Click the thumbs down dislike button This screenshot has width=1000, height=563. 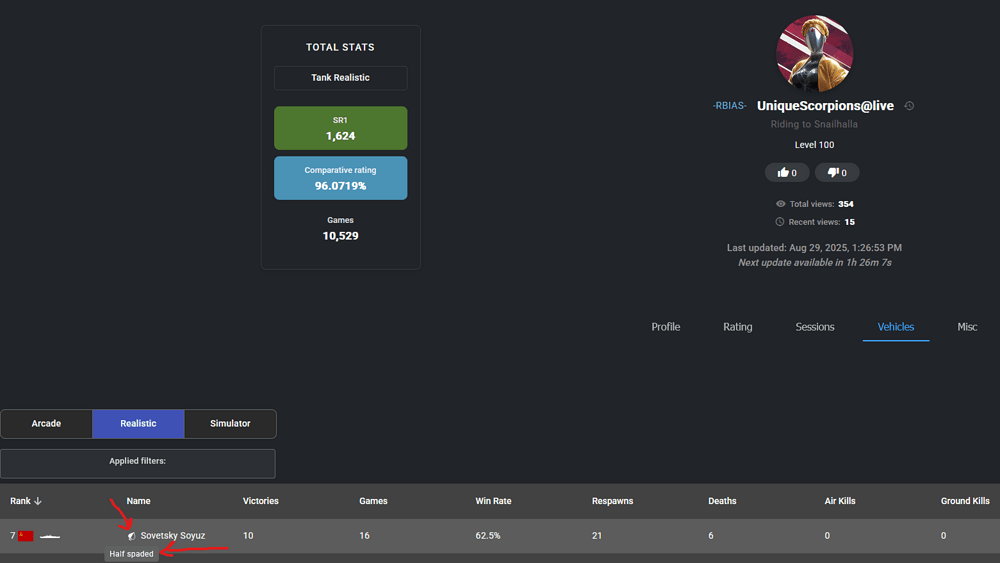(837, 173)
